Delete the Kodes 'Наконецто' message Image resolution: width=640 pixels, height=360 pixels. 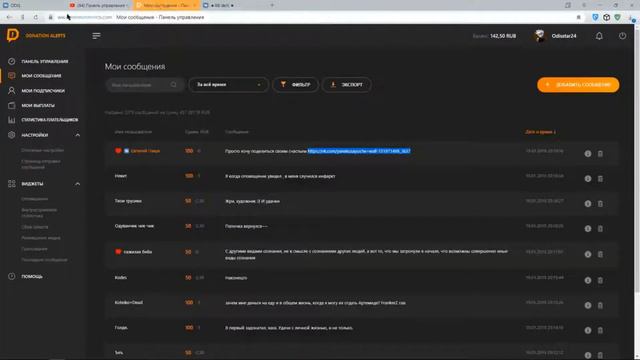tap(600, 280)
